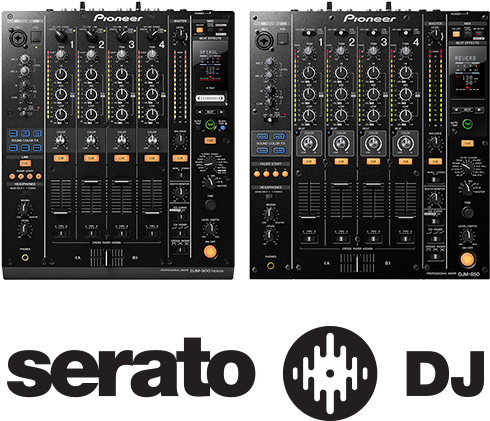The image size is (490, 421).
Task: Click the BEAT right arrow button on DJM-850
Action: coord(479,109)
